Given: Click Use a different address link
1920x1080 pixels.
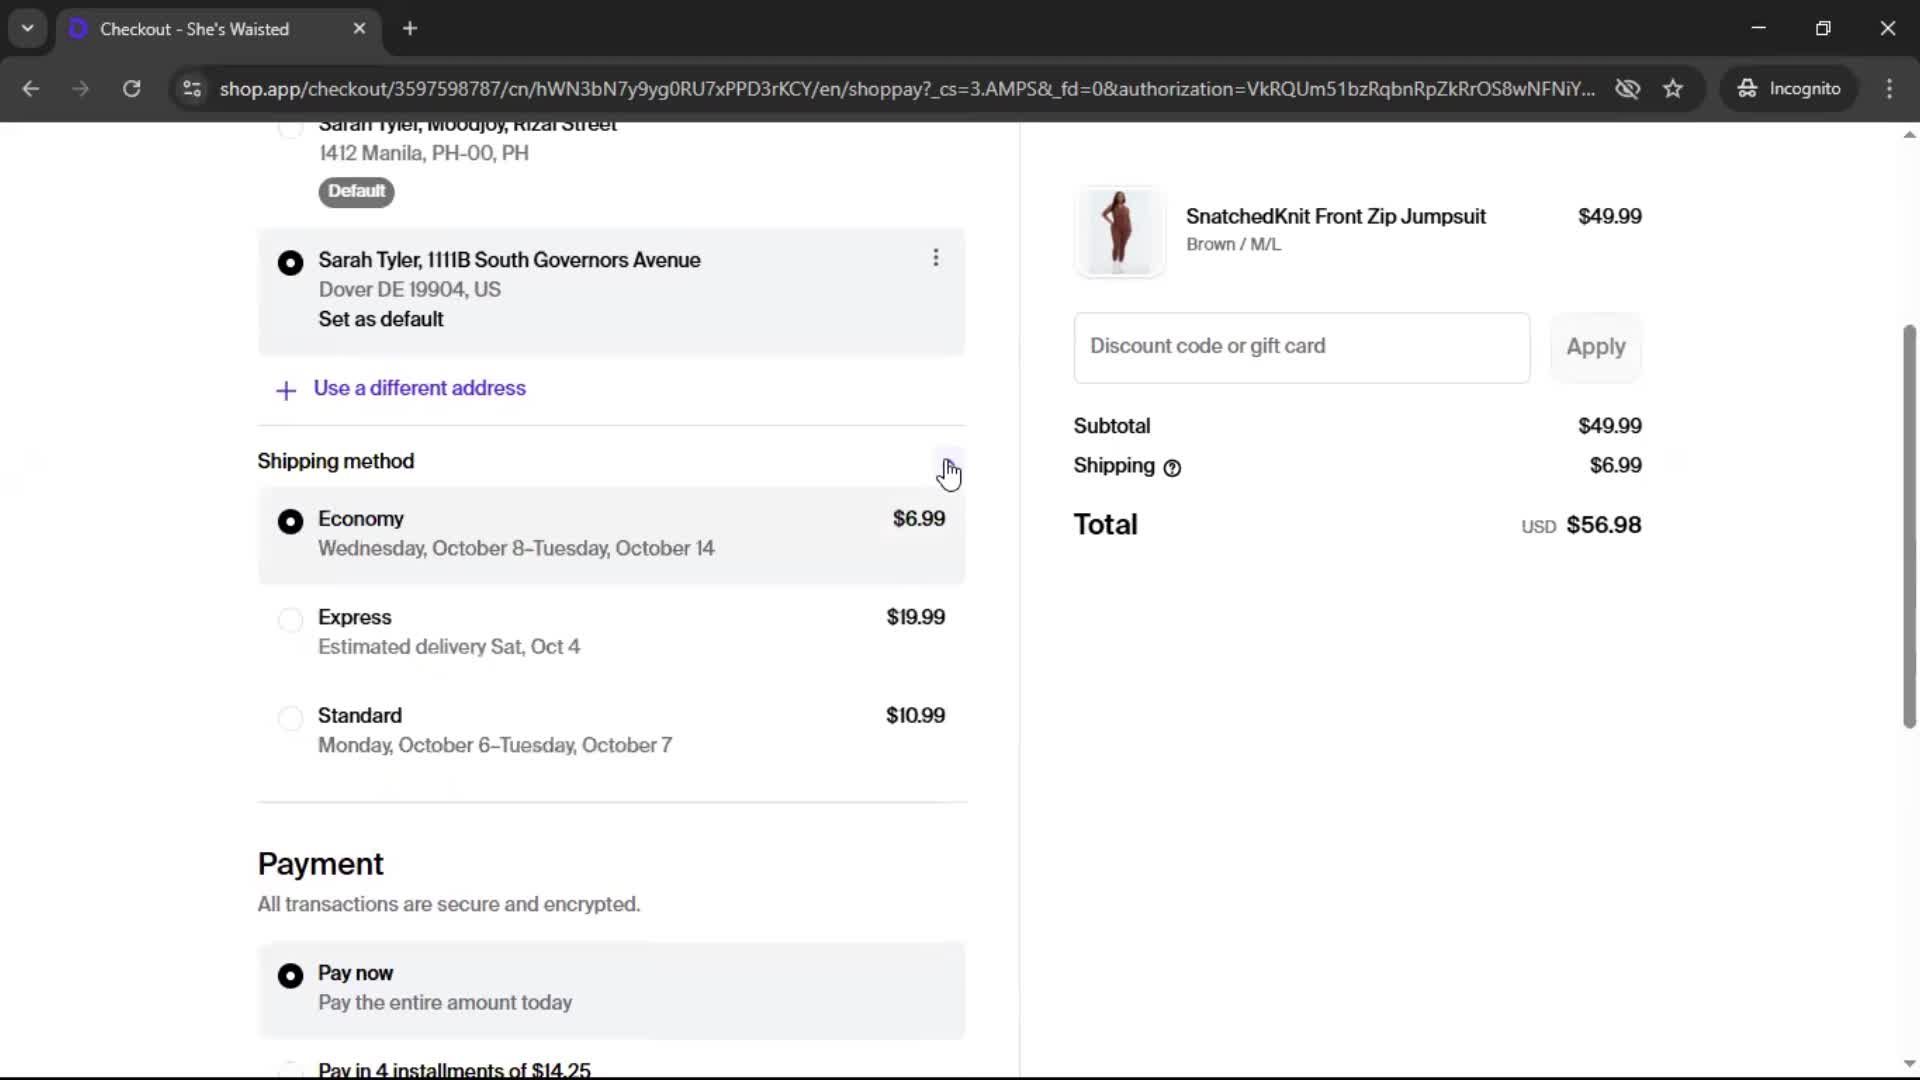Looking at the screenshot, I should pos(419,389).
